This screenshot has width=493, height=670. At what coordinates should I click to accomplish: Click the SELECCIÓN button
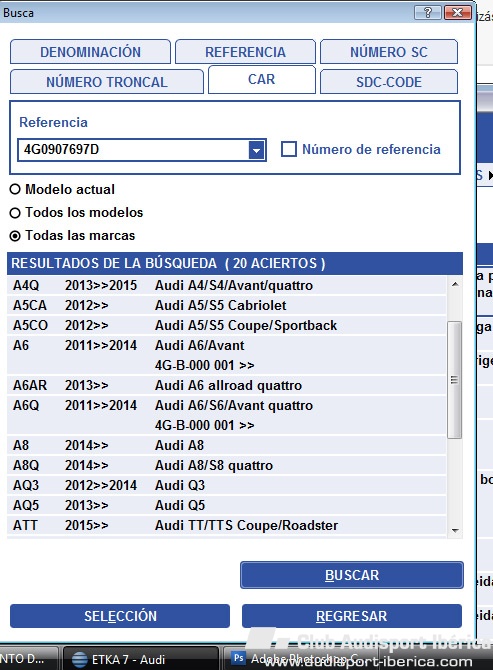120,616
